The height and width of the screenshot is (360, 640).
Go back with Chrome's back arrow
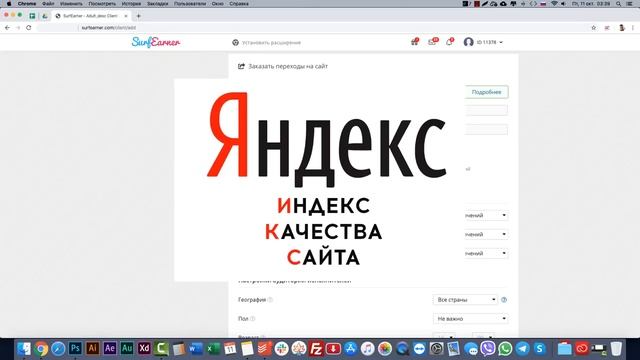[x=7, y=28]
